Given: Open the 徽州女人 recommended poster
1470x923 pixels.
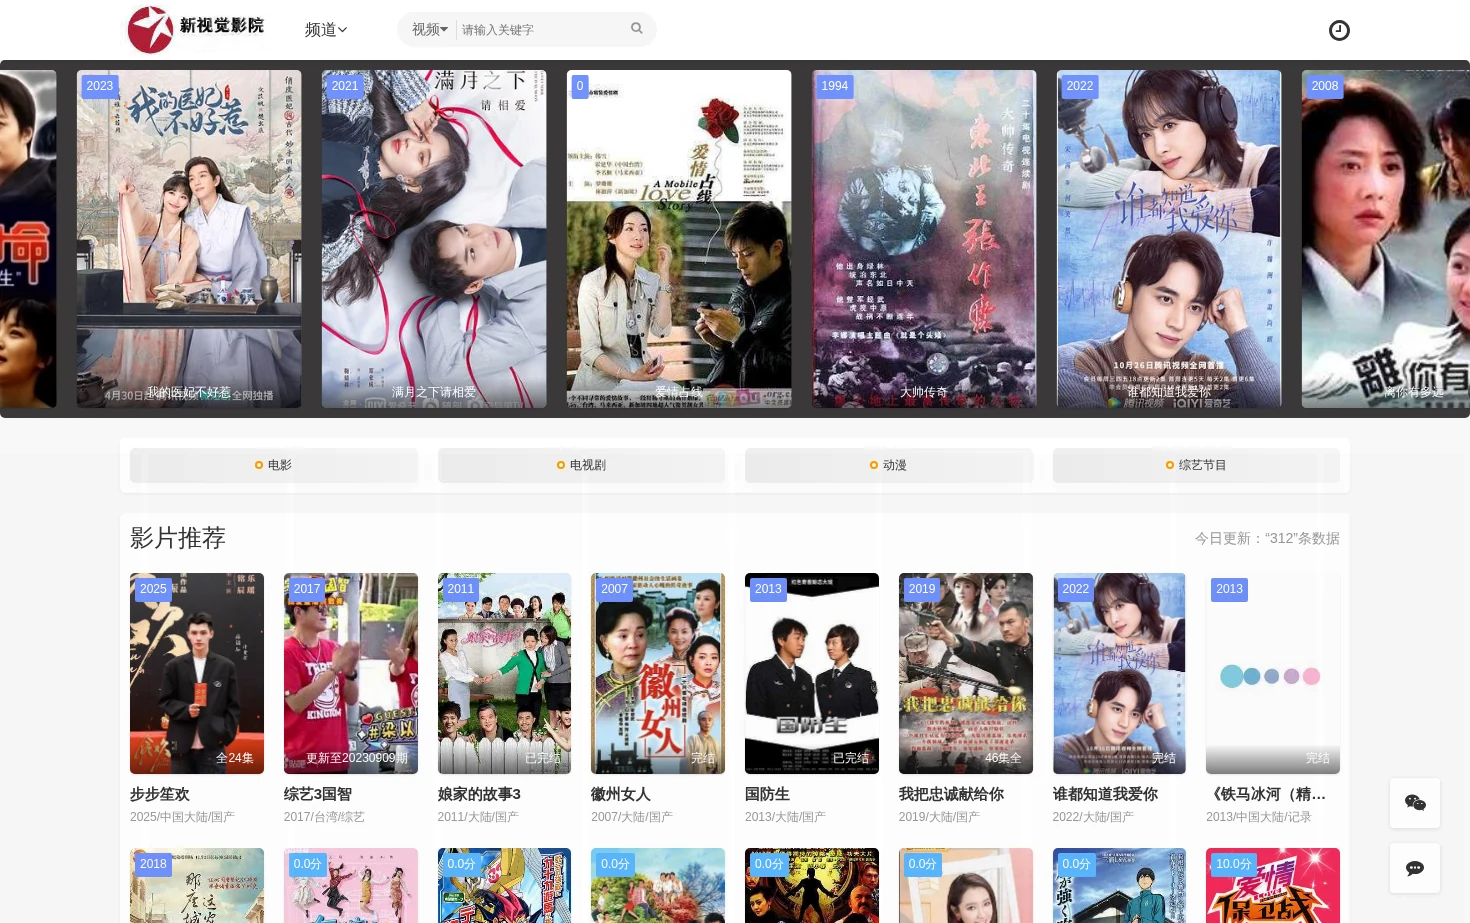Looking at the screenshot, I should (x=658, y=673).
